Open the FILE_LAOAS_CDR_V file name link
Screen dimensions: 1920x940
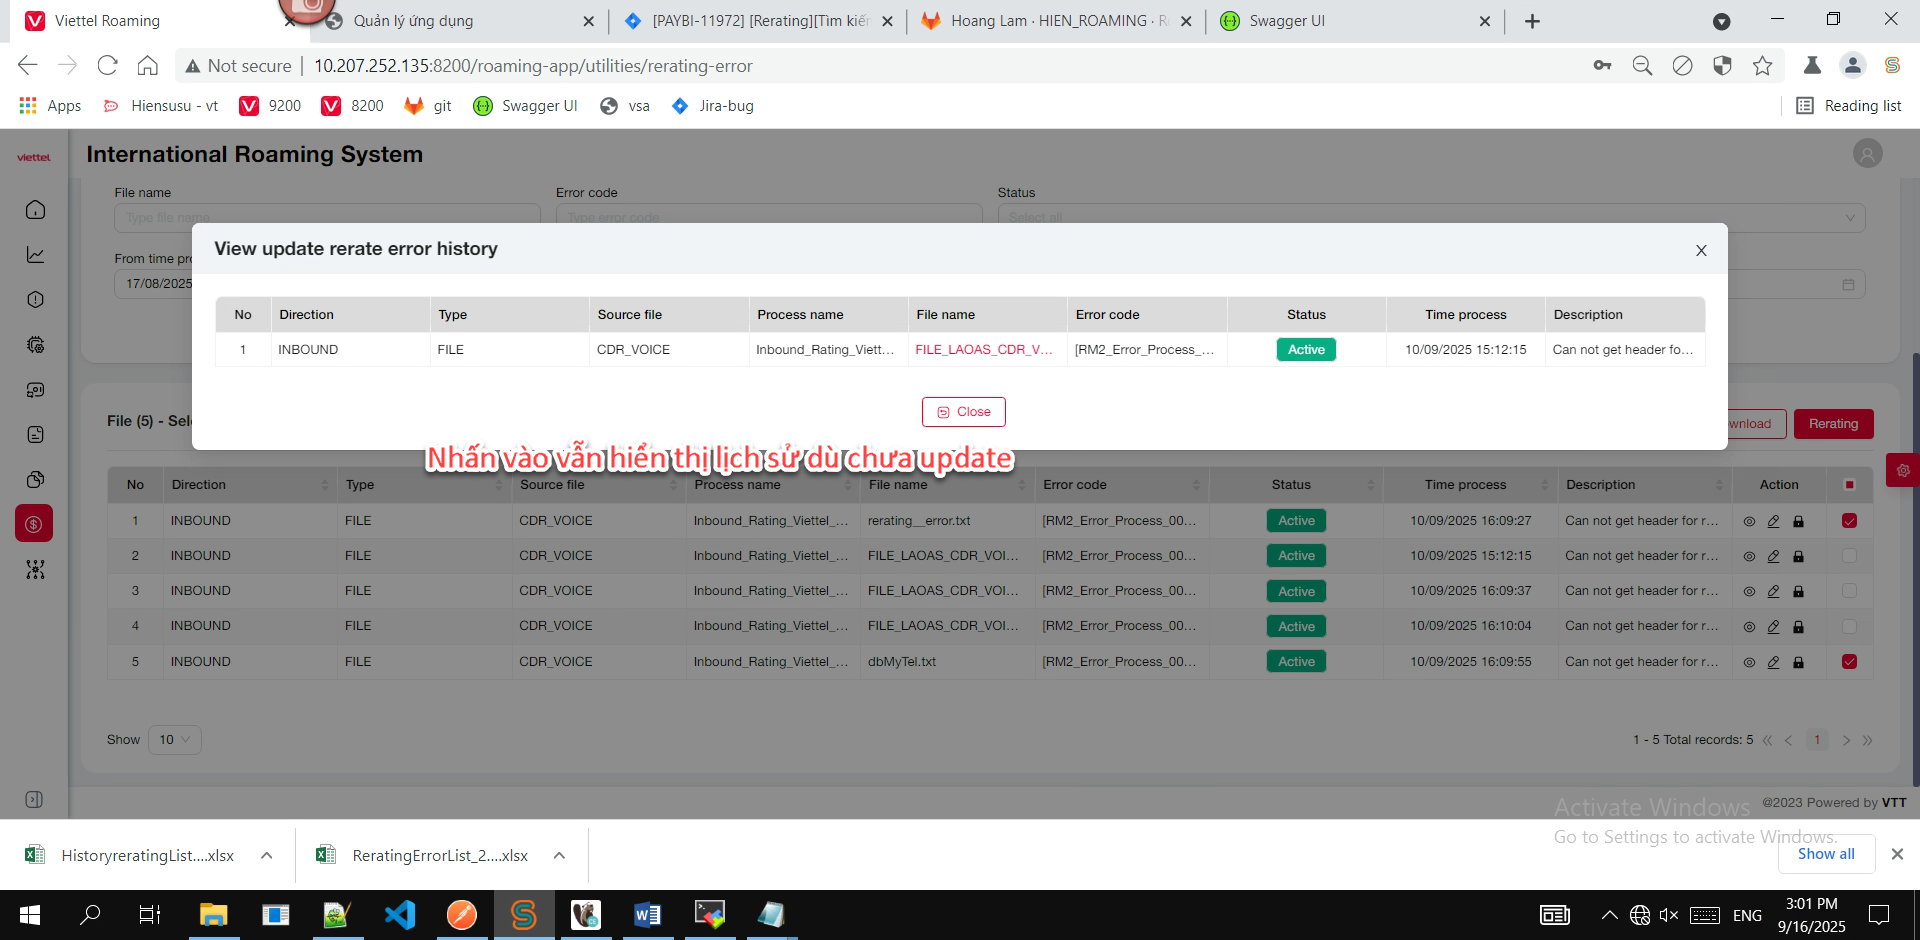983,350
